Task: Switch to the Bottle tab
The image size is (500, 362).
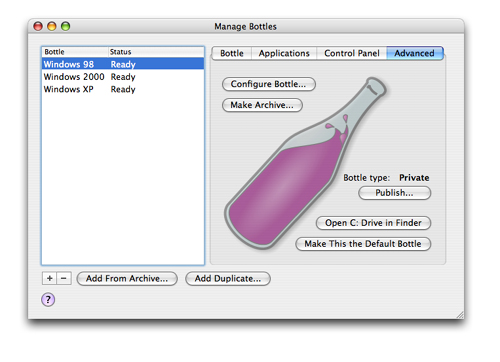Action: coord(232,53)
